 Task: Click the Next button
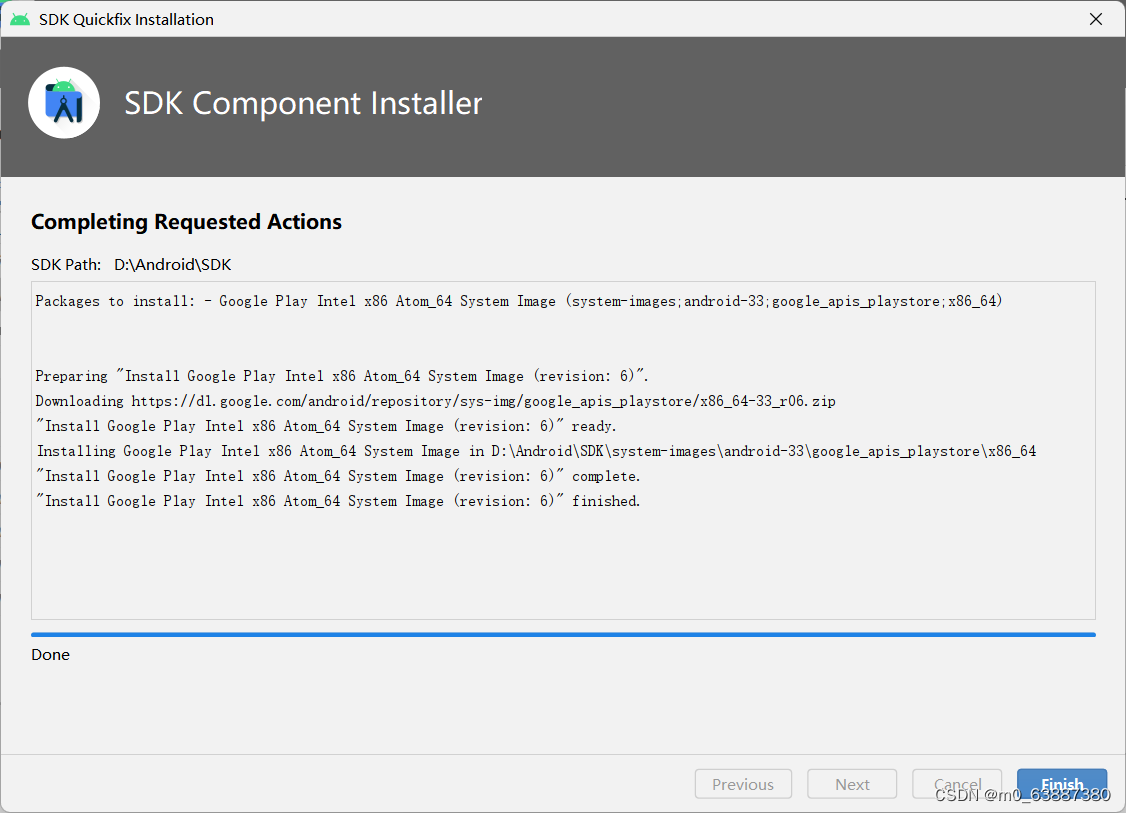coord(852,784)
